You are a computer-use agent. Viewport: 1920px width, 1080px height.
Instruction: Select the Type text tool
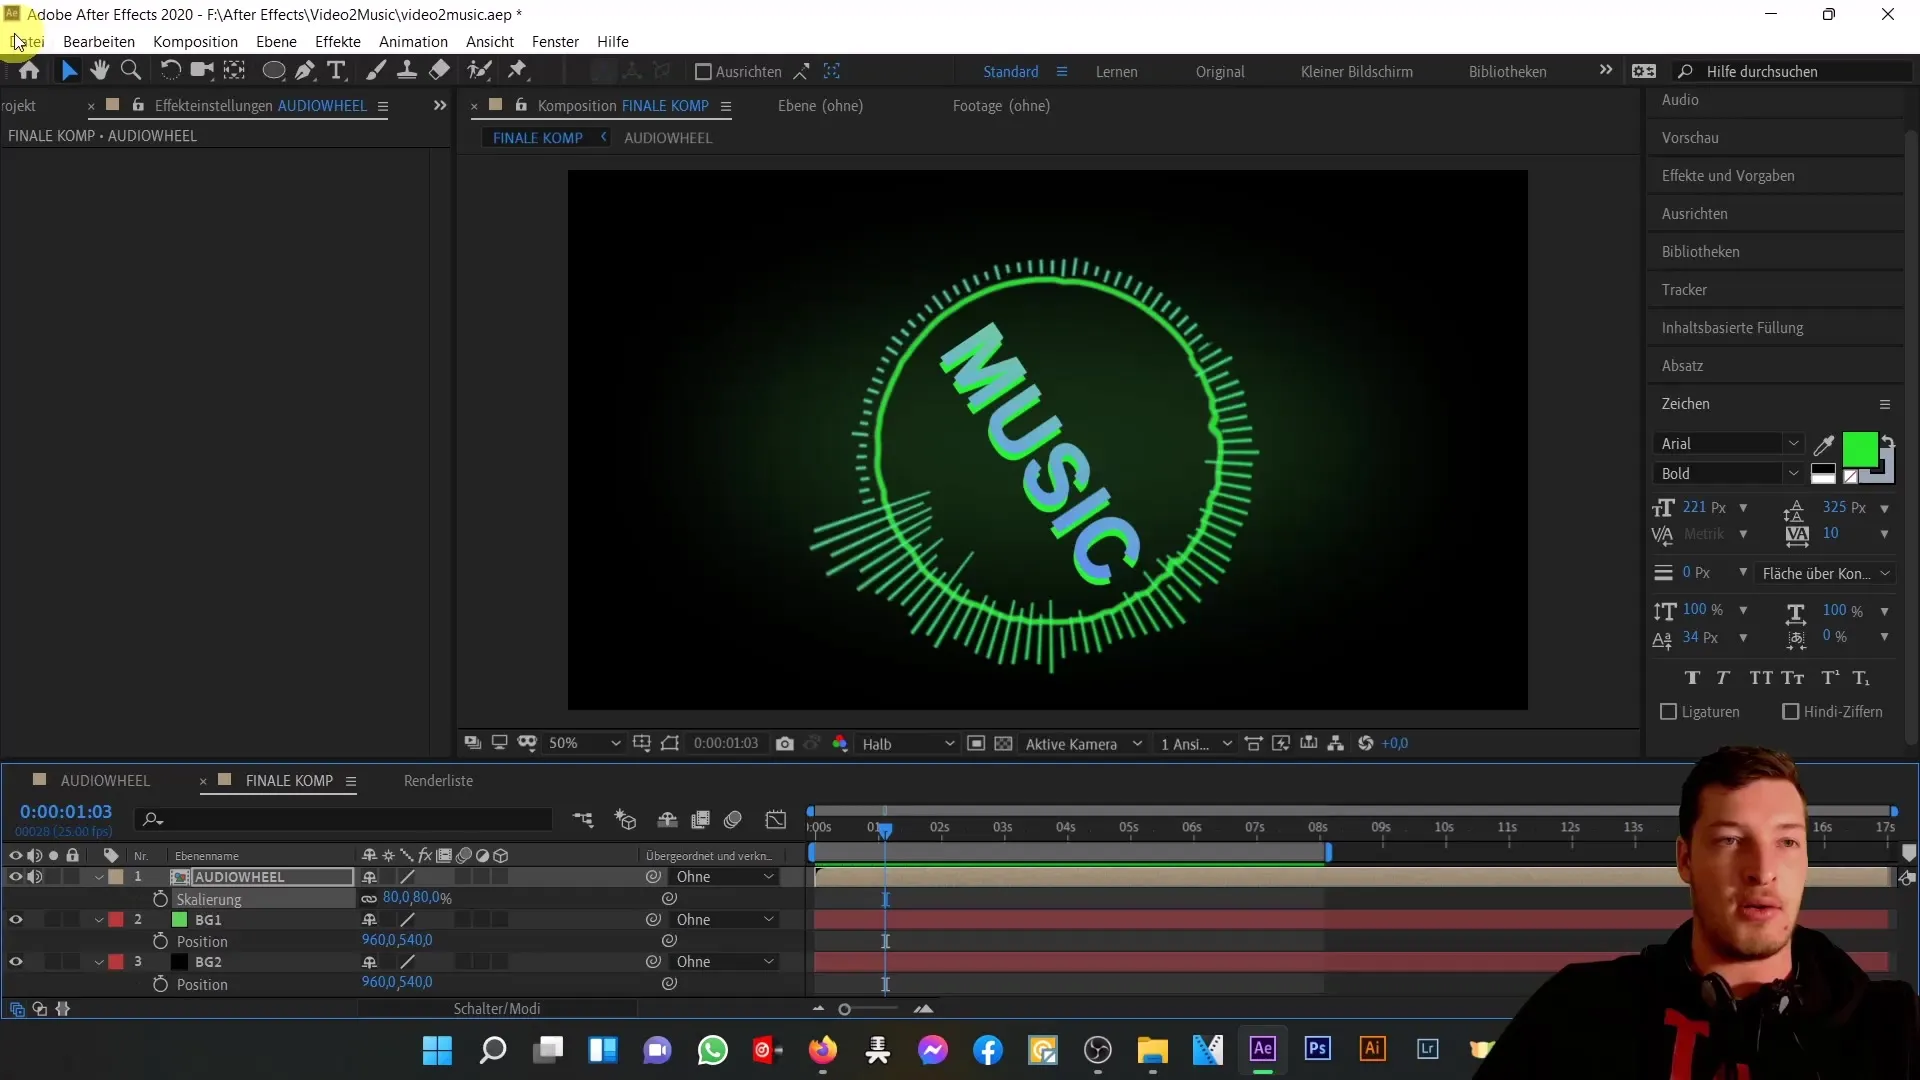tap(337, 70)
